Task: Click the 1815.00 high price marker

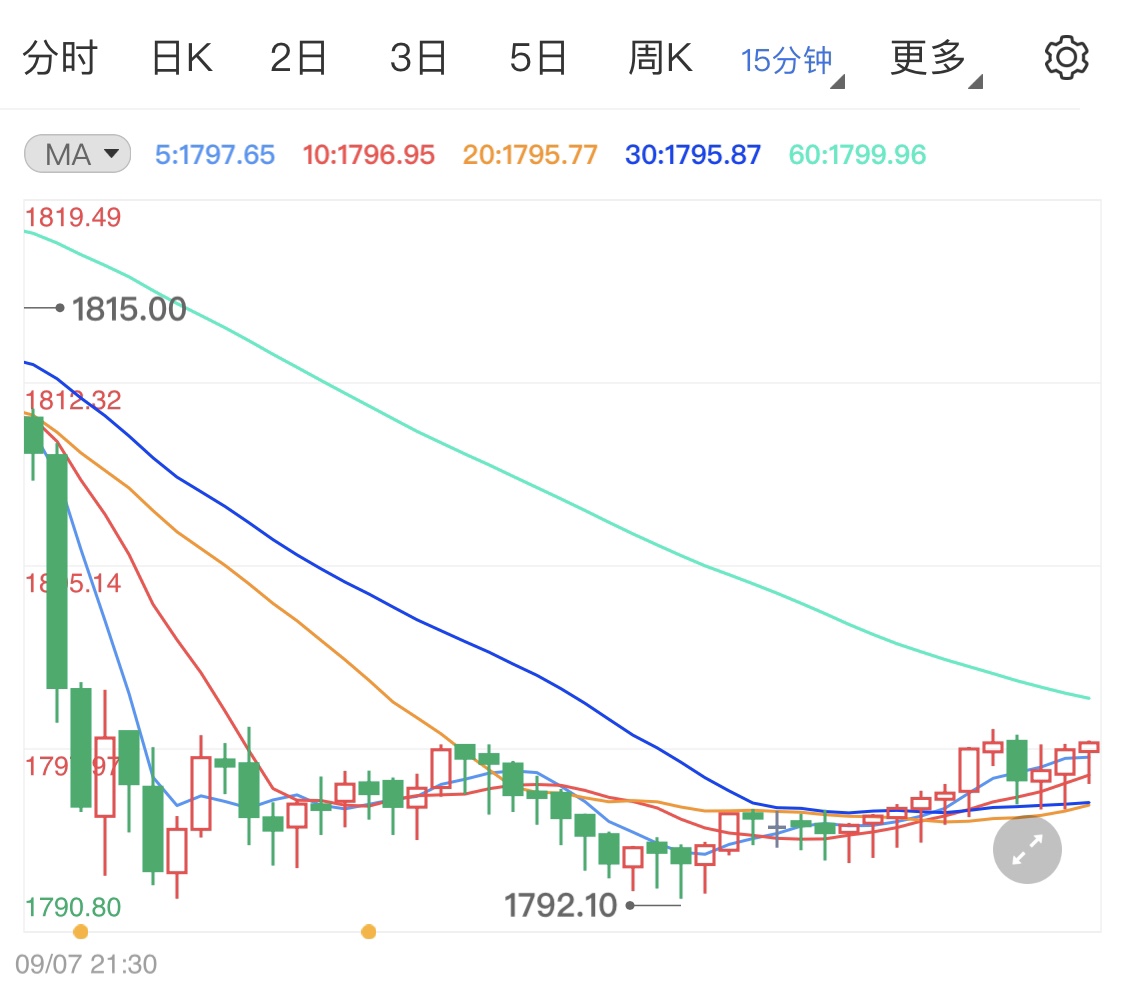Action: pyautogui.click(x=129, y=309)
